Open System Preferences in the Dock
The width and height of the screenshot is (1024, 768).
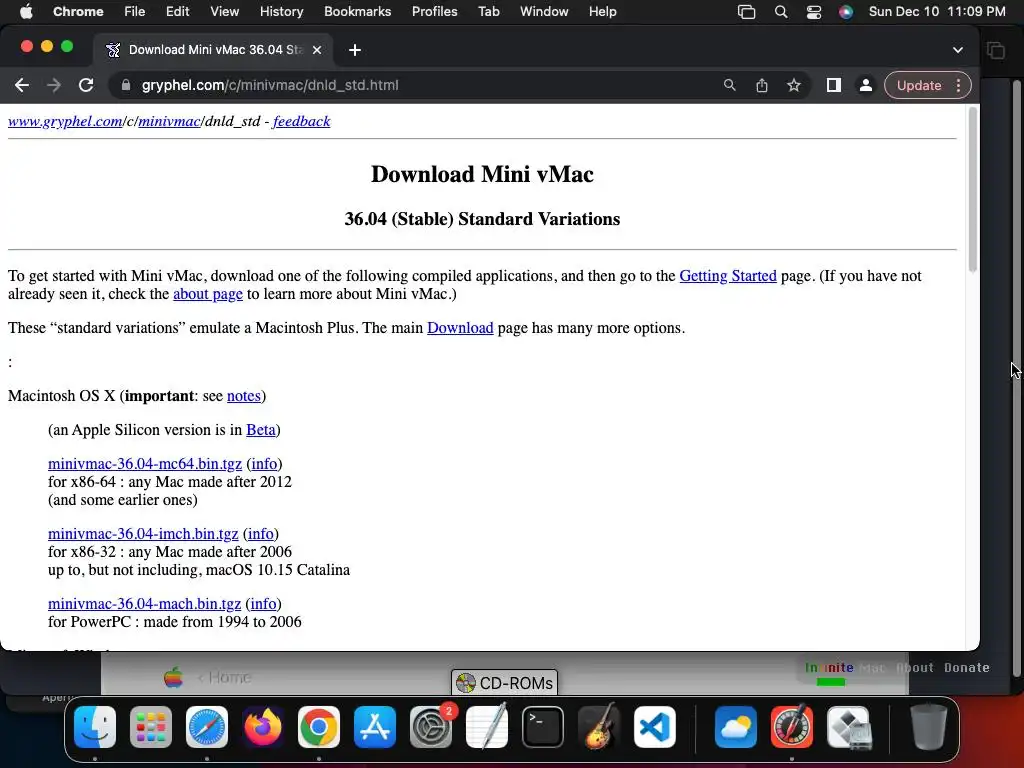point(431,727)
